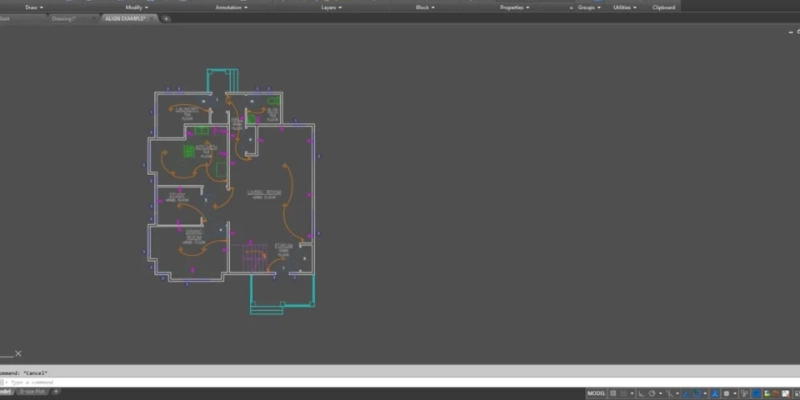The width and height of the screenshot is (800, 400).
Task: Toggle annotation visibility blue figure icon
Action: pos(715,393)
